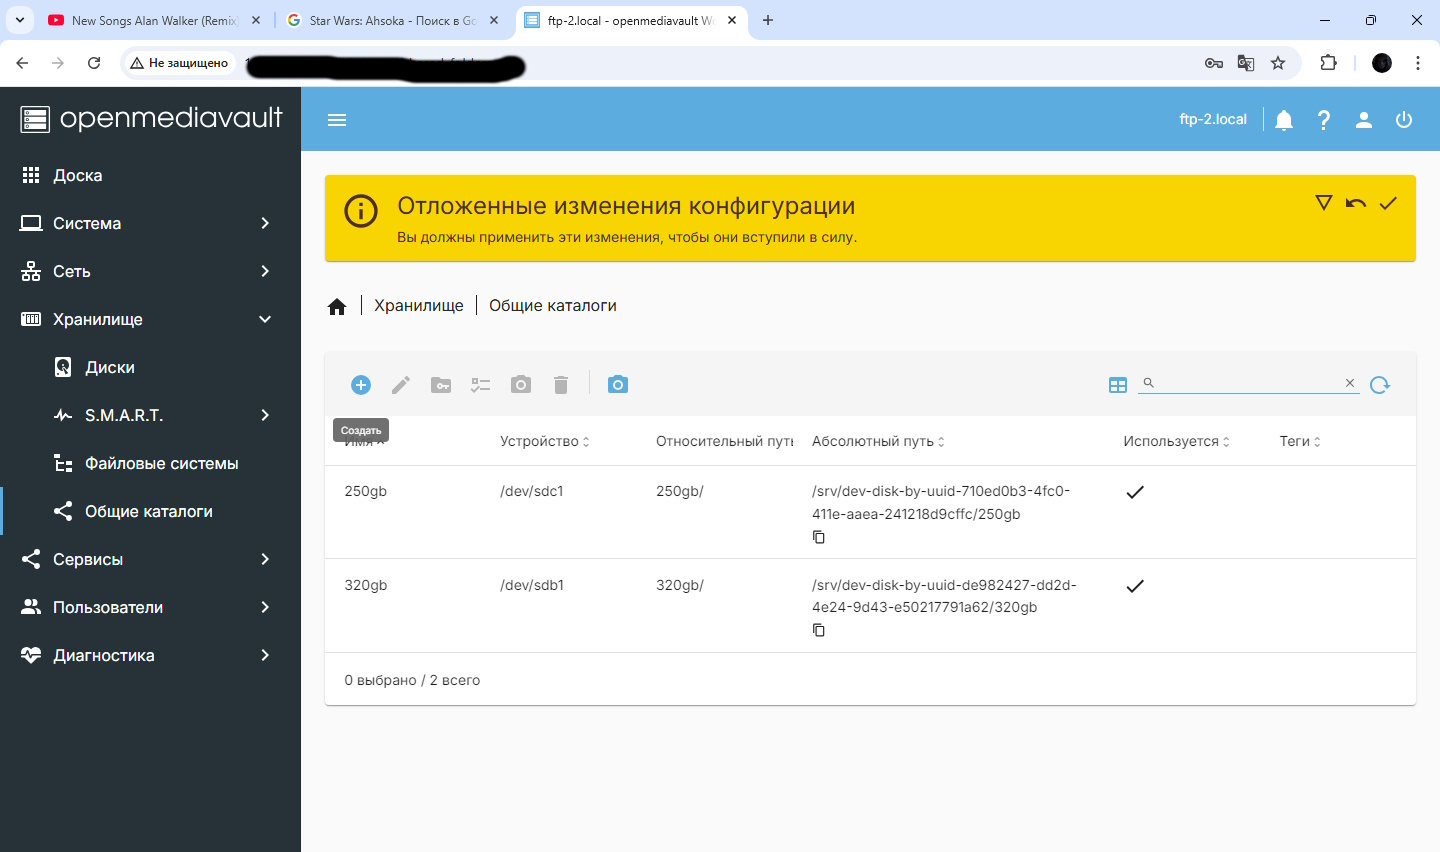Switch to the Star Wars Ahsoka browser tab
This screenshot has height=852, width=1440.
391,20
